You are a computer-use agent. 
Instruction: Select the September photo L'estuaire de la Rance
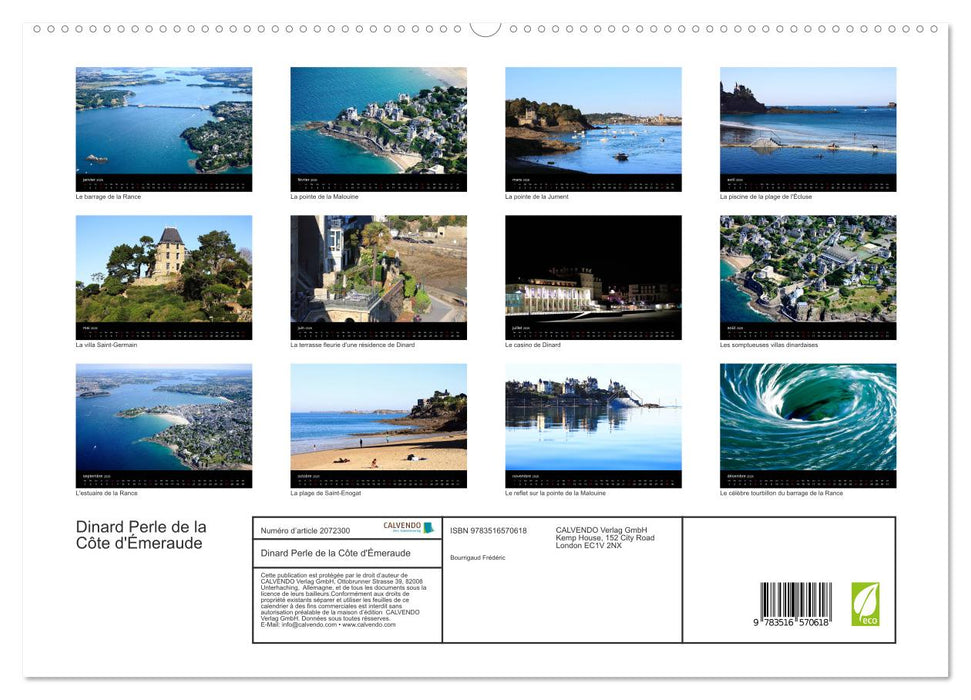164,424
